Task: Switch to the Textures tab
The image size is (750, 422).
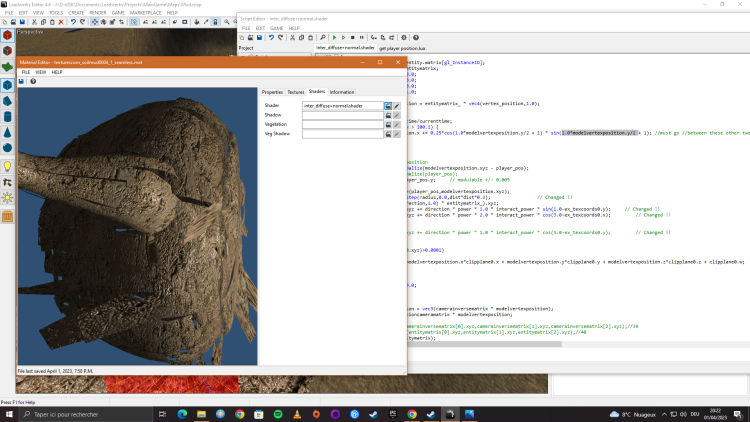Action: tap(296, 92)
